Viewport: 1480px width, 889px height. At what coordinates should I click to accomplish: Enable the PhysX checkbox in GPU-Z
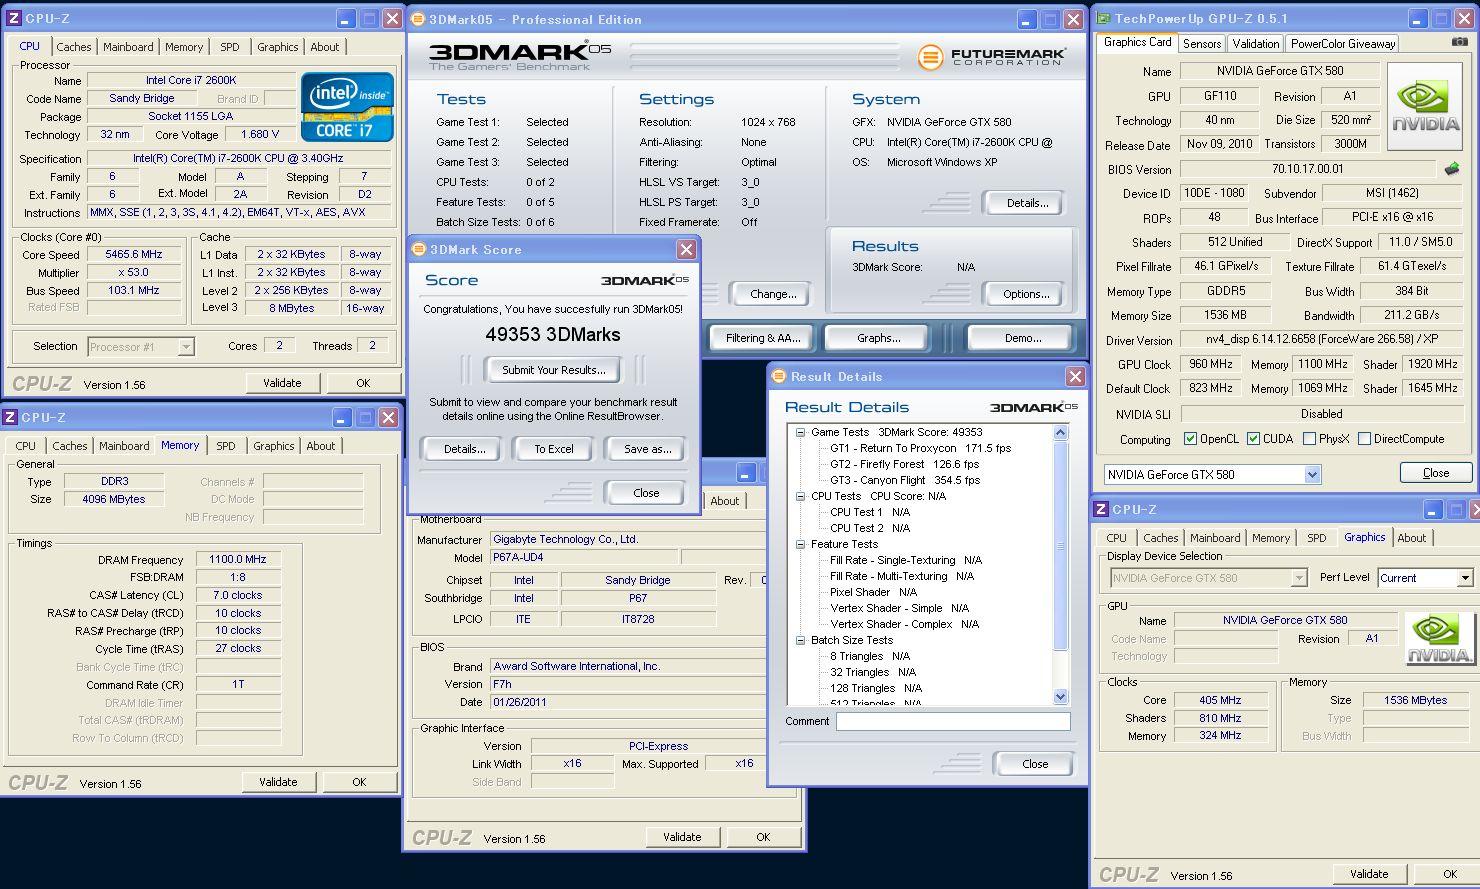tap(1309, 439)
